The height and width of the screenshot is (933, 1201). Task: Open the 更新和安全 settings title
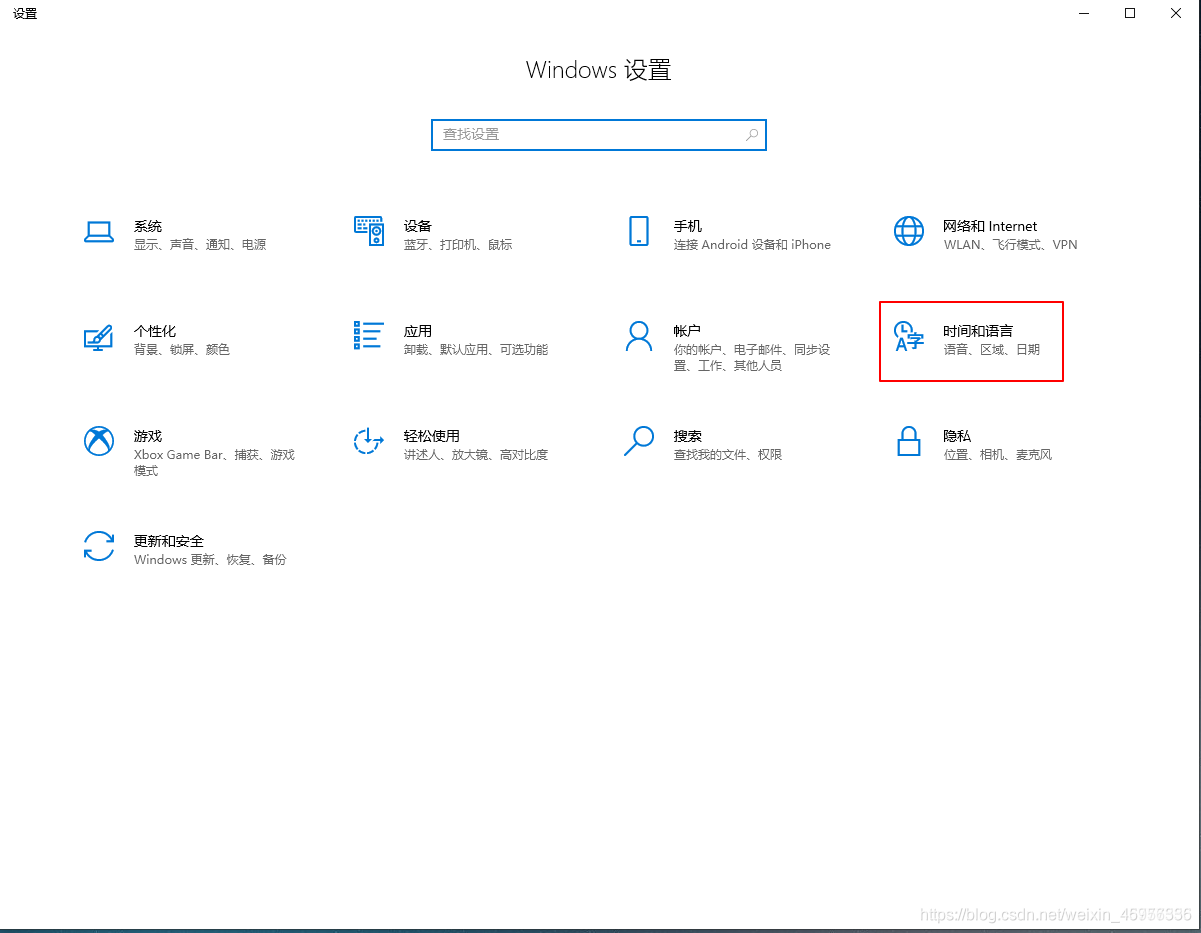(169, 541)
